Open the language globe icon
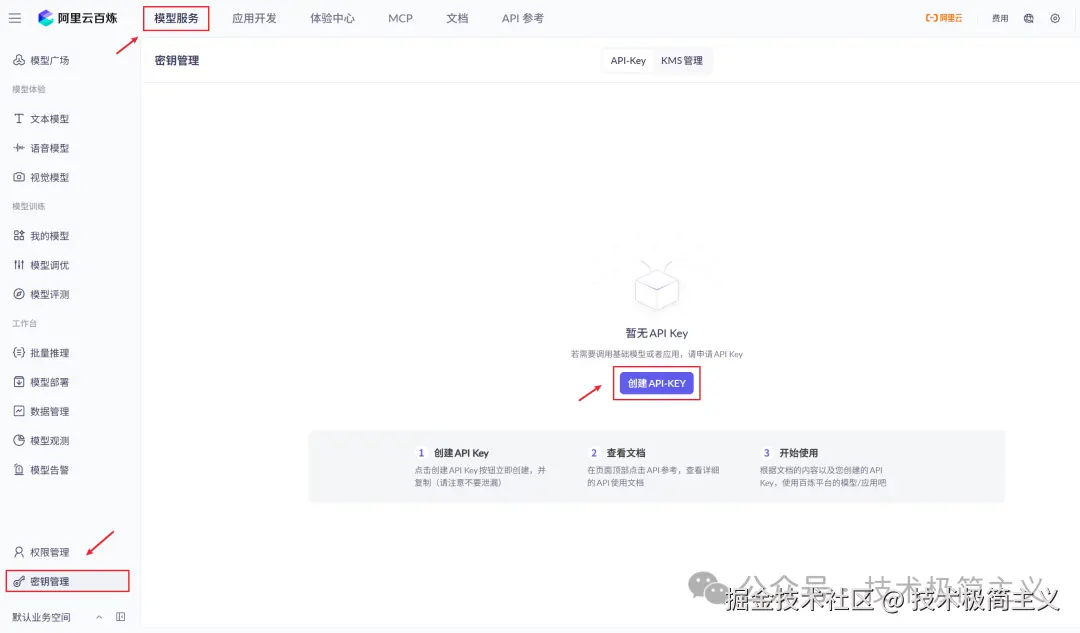Image resolution: width=1080 pixels, height=633 pixels. pos(1028,18)
